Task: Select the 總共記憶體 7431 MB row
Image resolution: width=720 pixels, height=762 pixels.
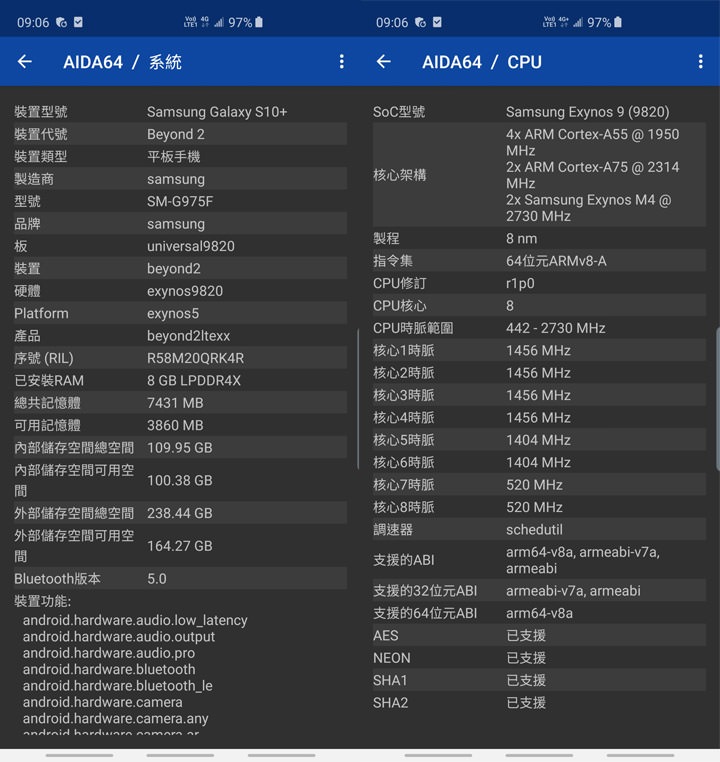Action: (x=180, y=402)
